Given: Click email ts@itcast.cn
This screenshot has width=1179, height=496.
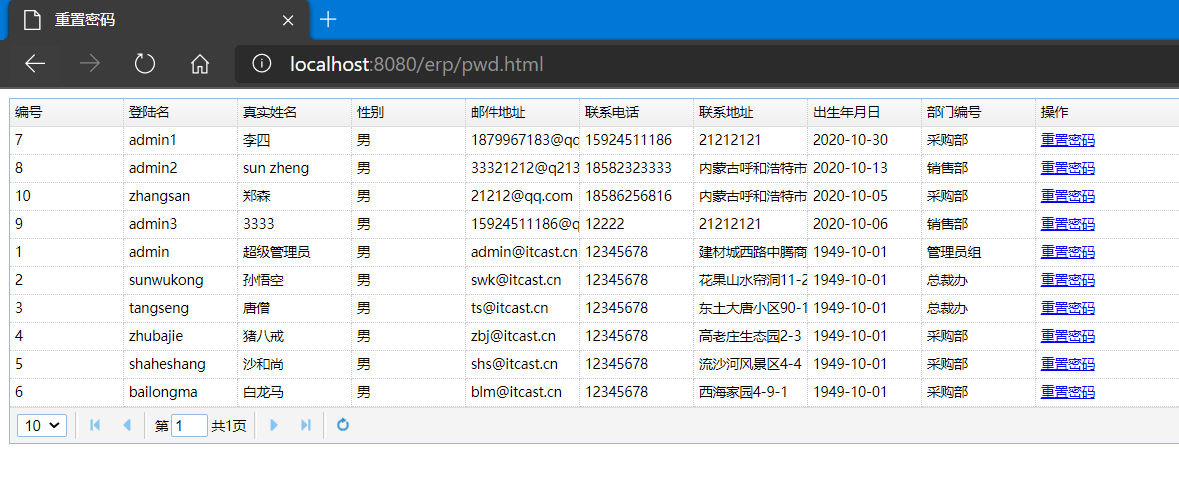Looking at the screenshot, I should 510,308.
